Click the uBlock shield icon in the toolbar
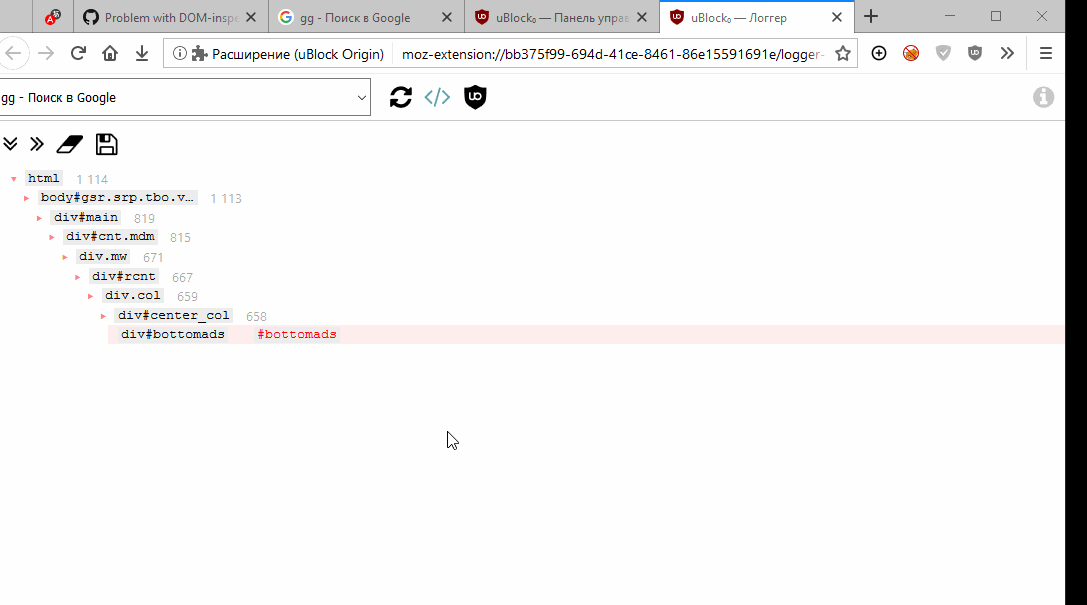This screenshot has width=1087, height=605. pos(975,53)
